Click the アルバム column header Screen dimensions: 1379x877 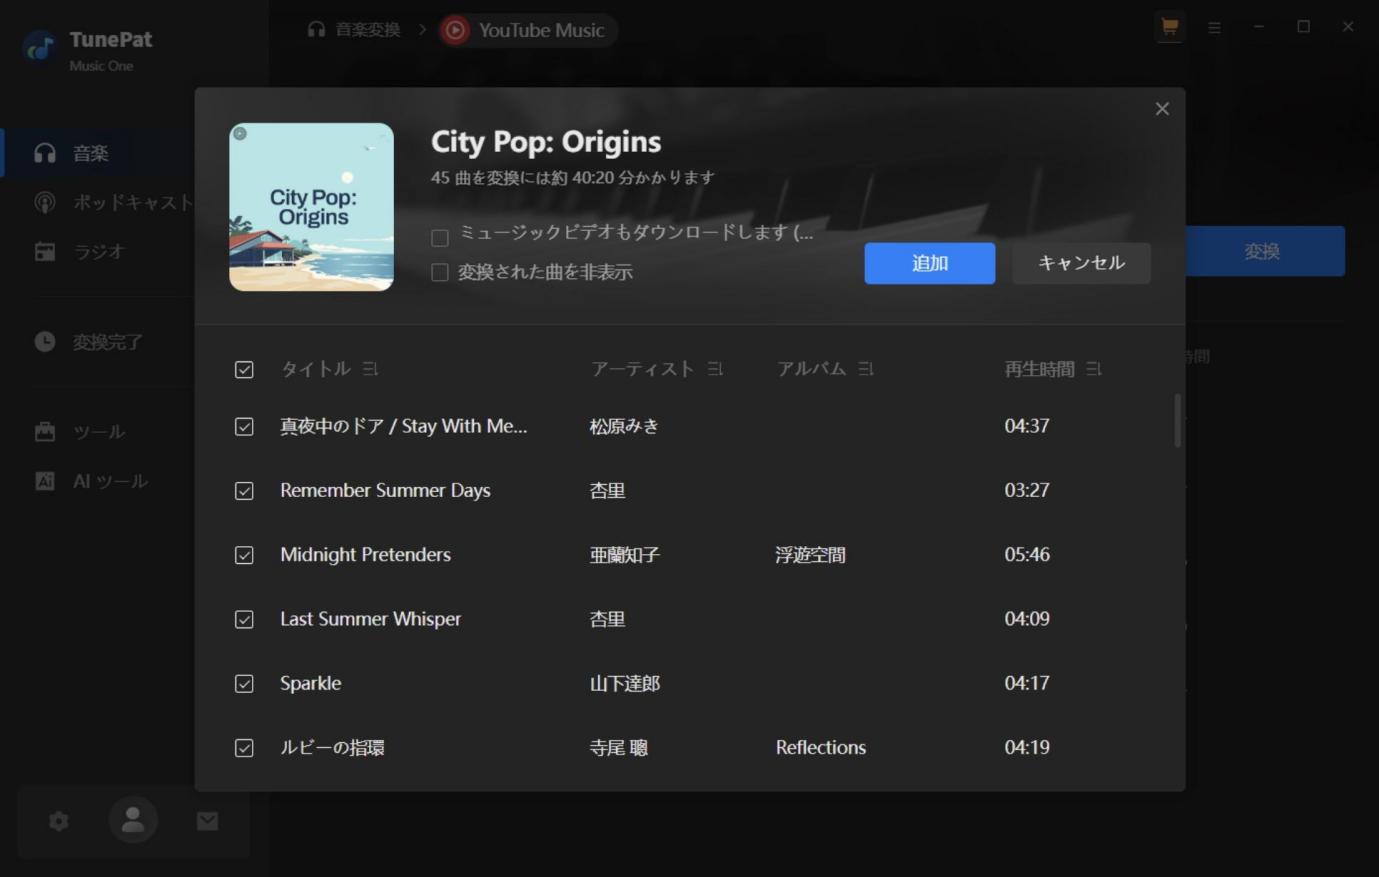811,369
